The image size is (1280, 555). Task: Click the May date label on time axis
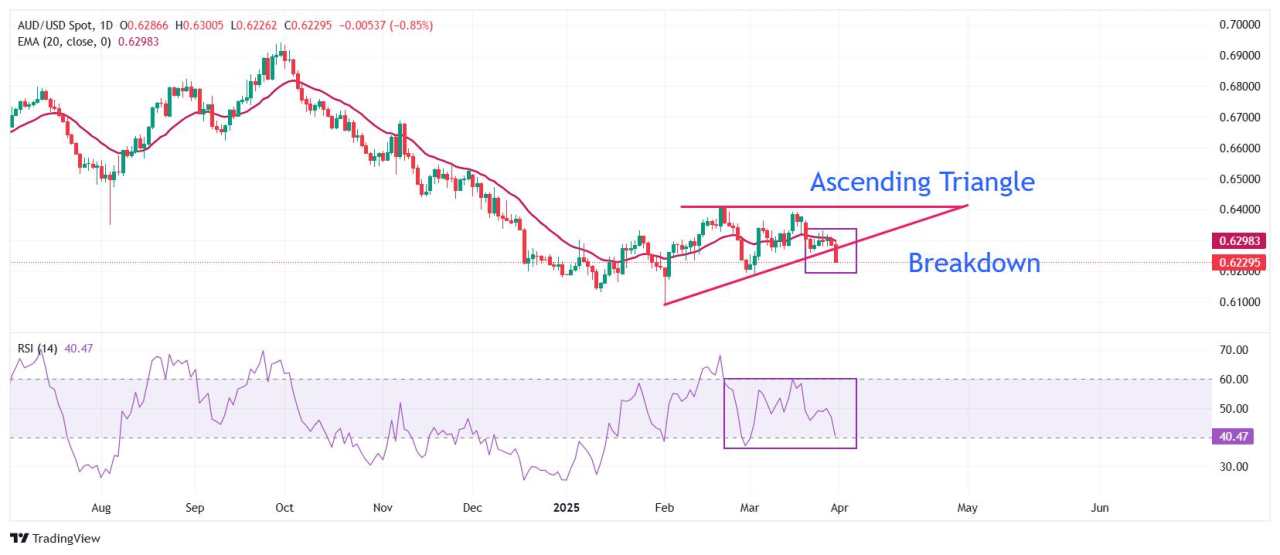[967, 508]
